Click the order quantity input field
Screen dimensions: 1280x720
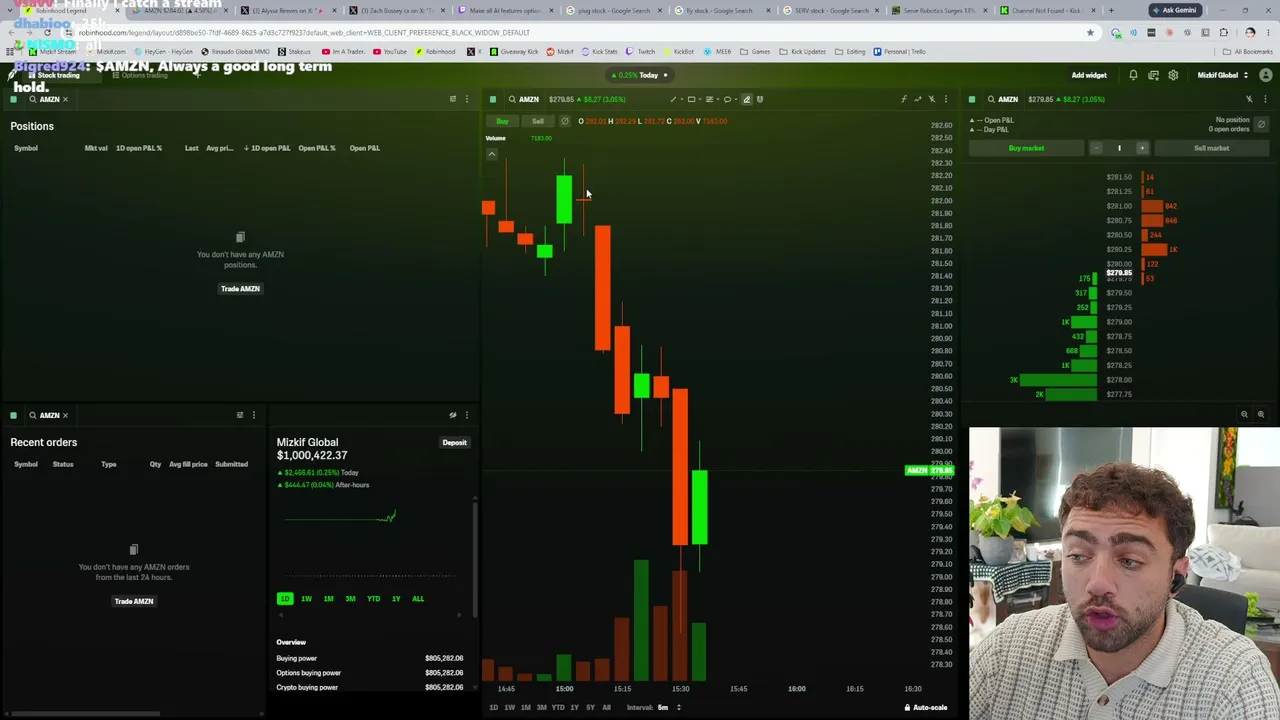tap(1119, 148)
